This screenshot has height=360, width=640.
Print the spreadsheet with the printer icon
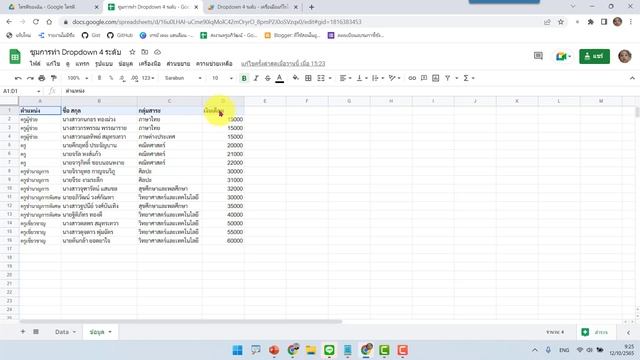(42, 78)
